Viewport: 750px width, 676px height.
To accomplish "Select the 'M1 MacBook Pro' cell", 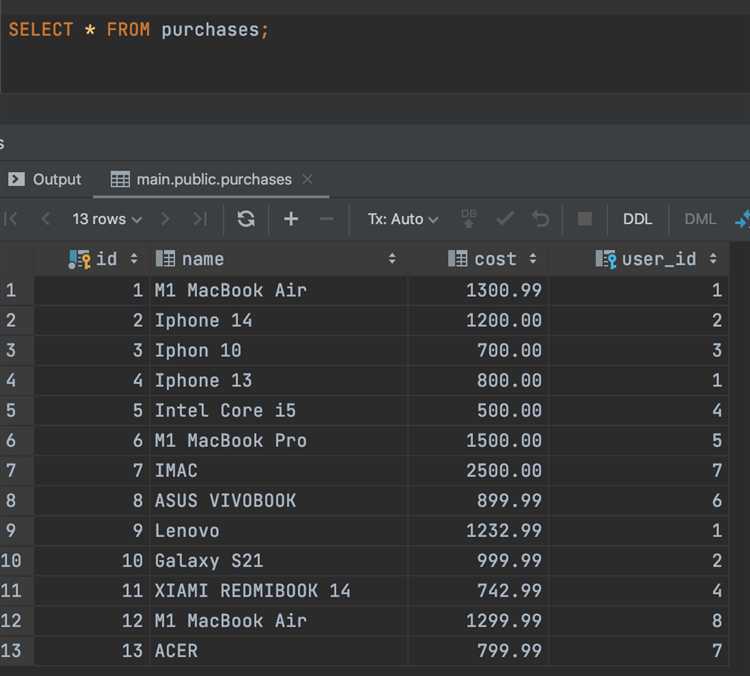I will pos(279,441).
